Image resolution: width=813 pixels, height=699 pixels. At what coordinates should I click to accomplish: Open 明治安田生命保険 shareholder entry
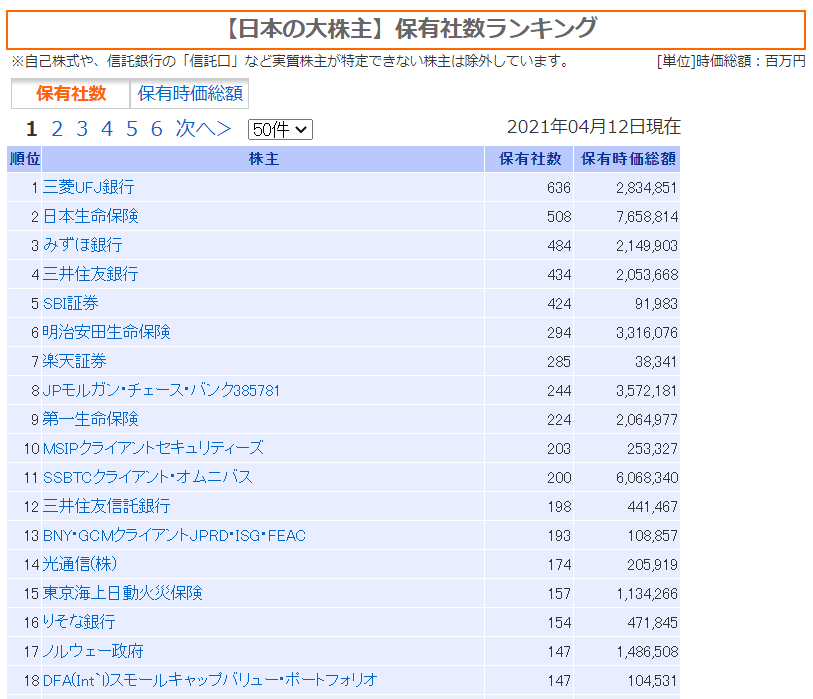[x=106, y=332]
